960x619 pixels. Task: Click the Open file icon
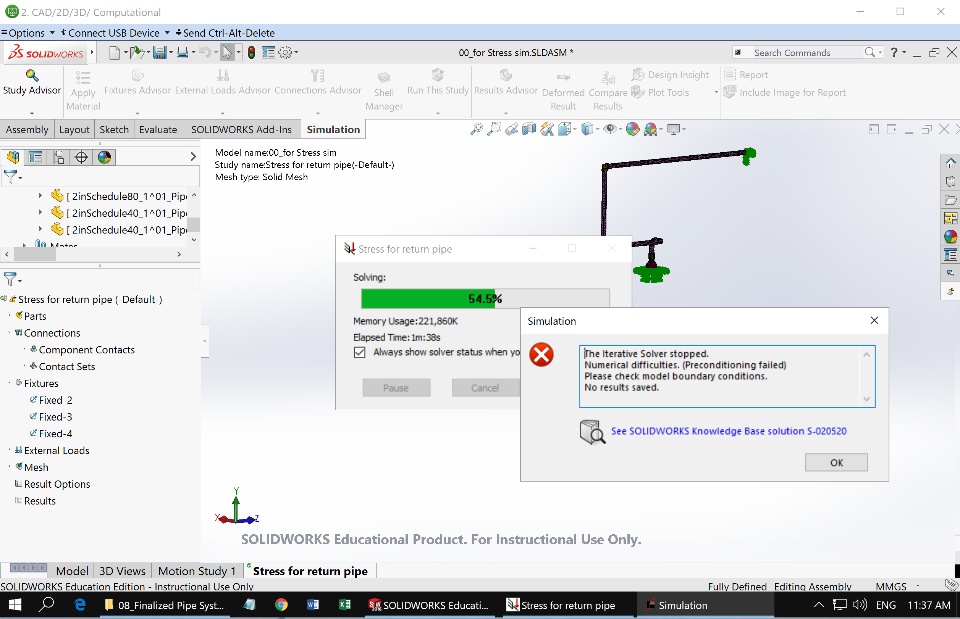[136, 53]
